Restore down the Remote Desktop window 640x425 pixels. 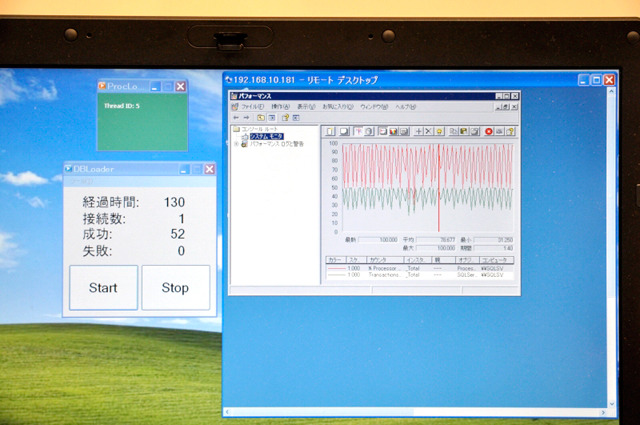tap(596, 80)
